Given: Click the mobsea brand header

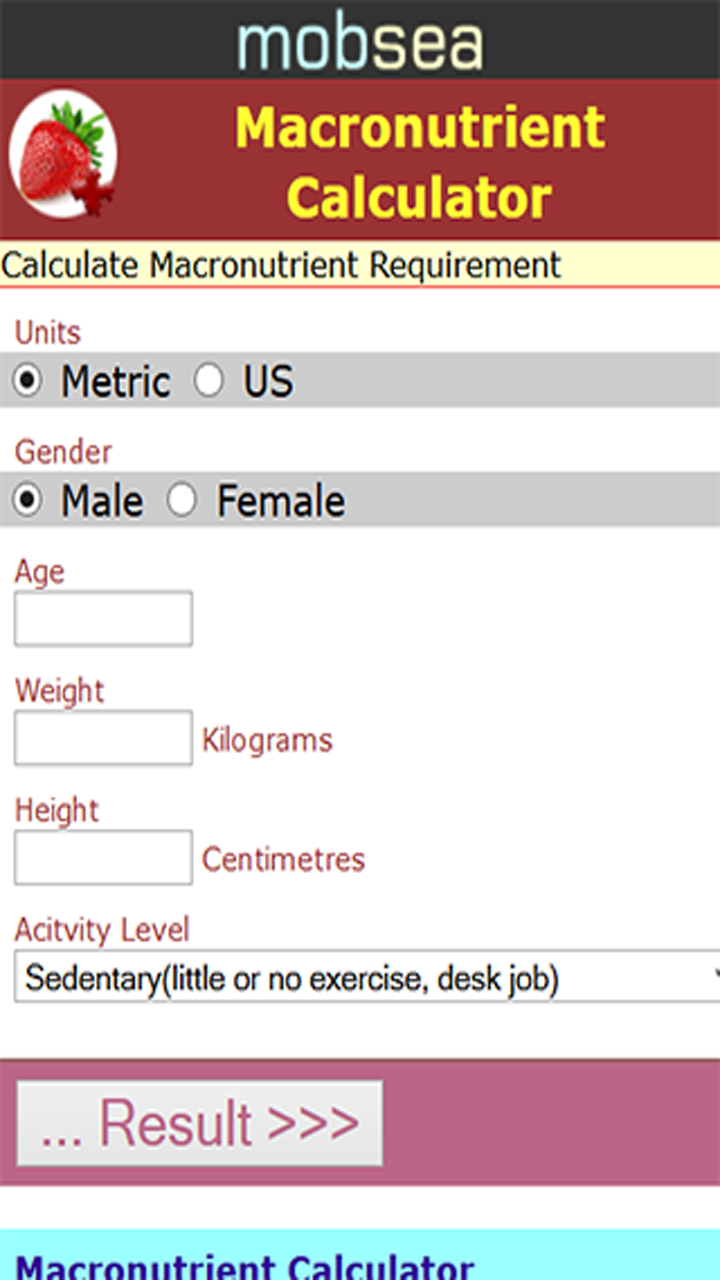Looking at the screenshot, I should coord(360,40).
